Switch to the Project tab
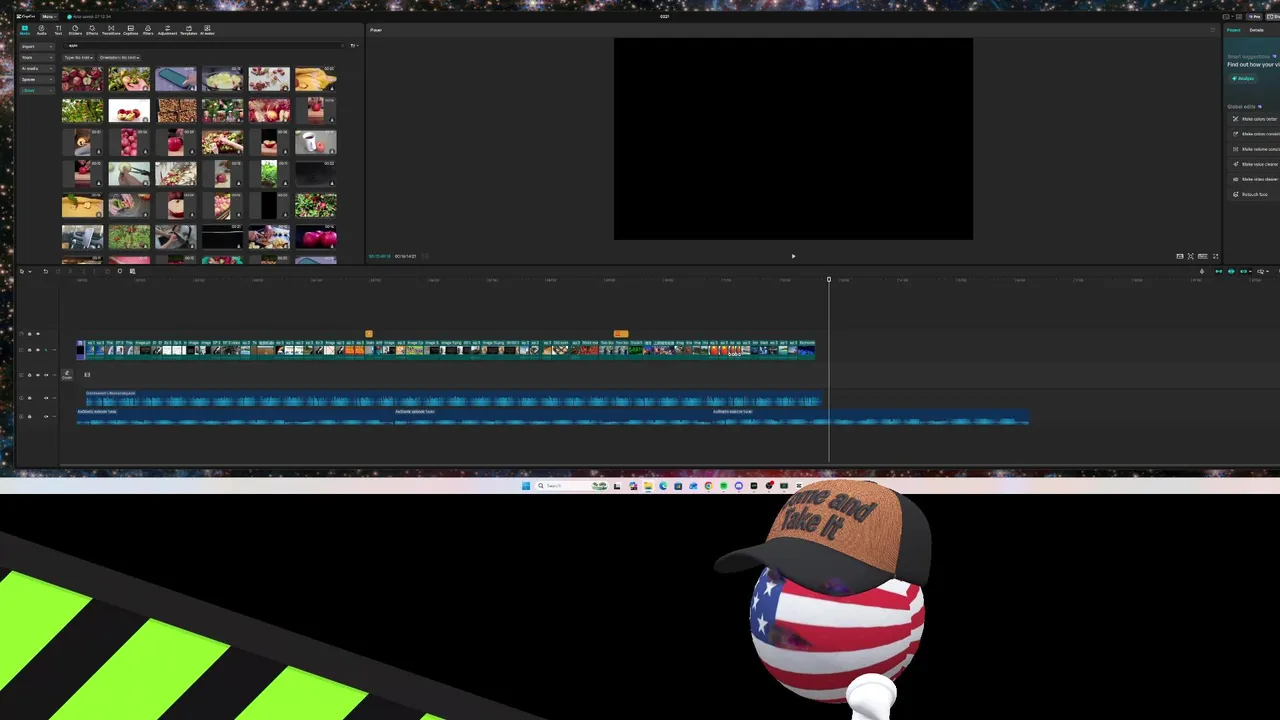The height and width of the screenshot is (720, 1280). click(x=1233, y=30)
